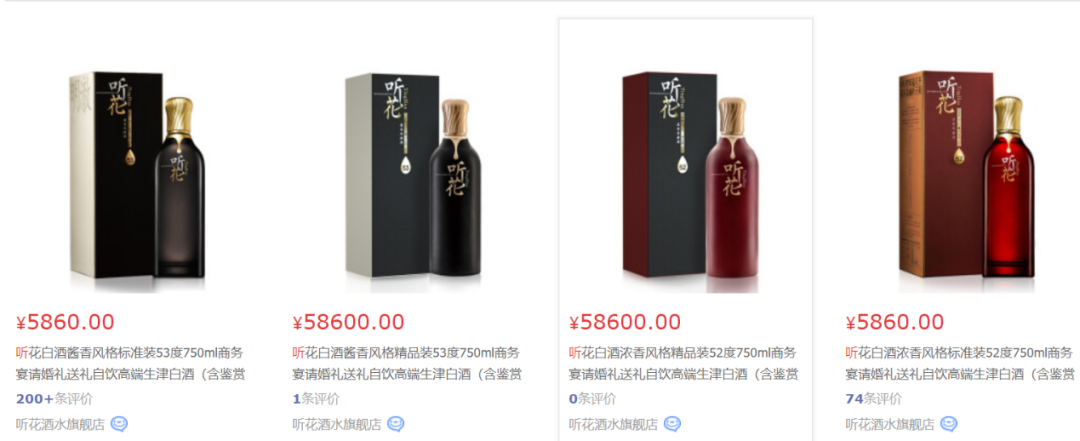Screen dimensions: 1080x441
Task: Open 听花白酒酱香风格标准装53度 title link
Action: [130, 364]
